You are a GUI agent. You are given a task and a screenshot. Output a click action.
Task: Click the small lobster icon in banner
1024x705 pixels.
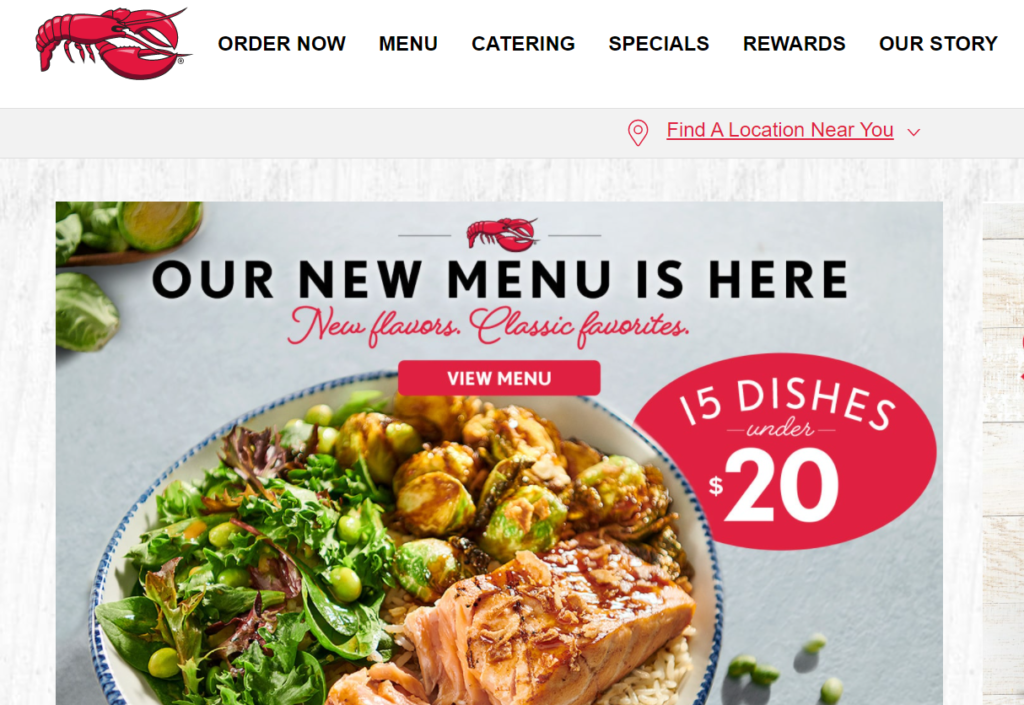pos(502,234)
